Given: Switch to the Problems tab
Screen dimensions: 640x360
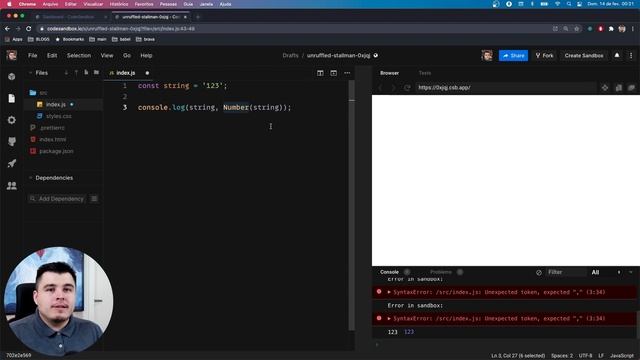Looking at the screenshot, I should point(441,272).
